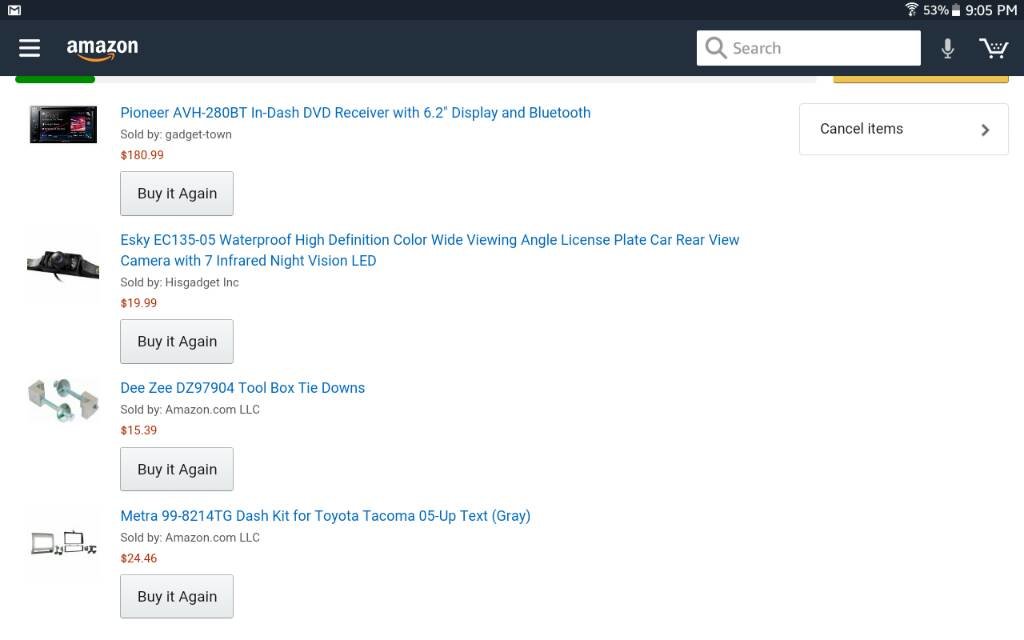Open the shopping cart
The width and height of the screenshot is (1024, 640).
tap(993, 48)
